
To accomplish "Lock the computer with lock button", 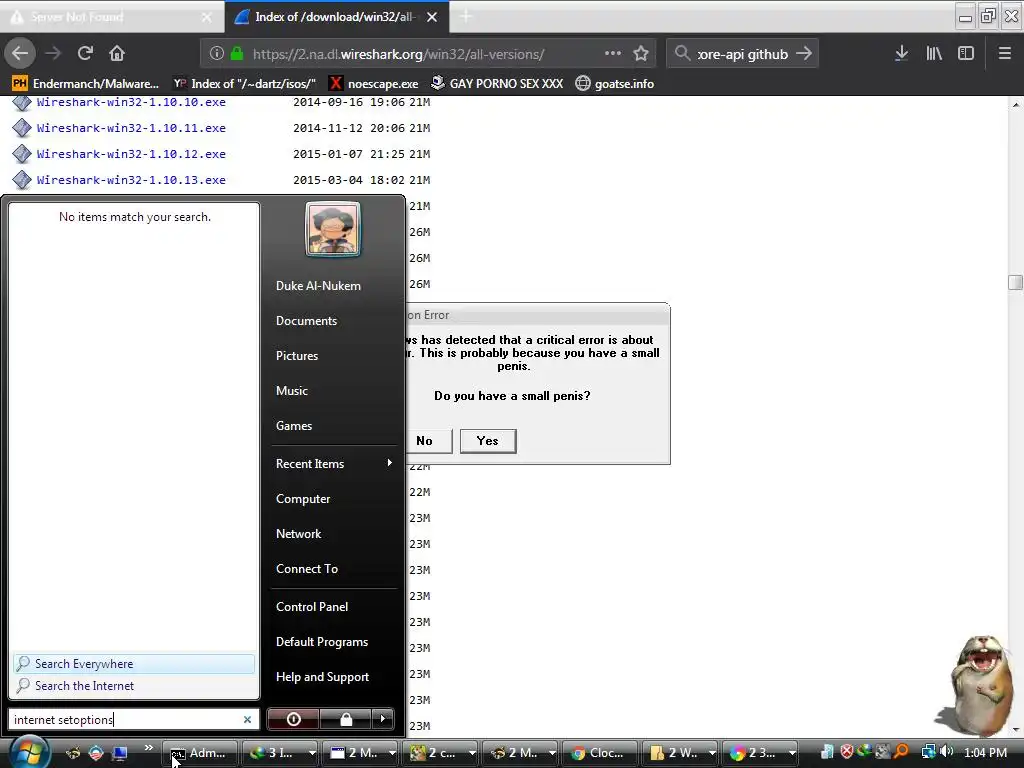I will [346, 719].
